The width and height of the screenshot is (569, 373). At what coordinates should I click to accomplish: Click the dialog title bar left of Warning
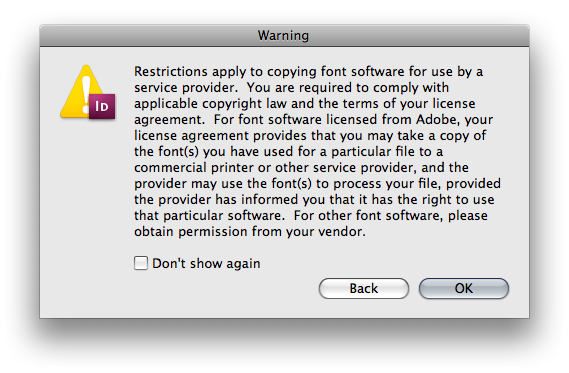[x=145, y=36]
